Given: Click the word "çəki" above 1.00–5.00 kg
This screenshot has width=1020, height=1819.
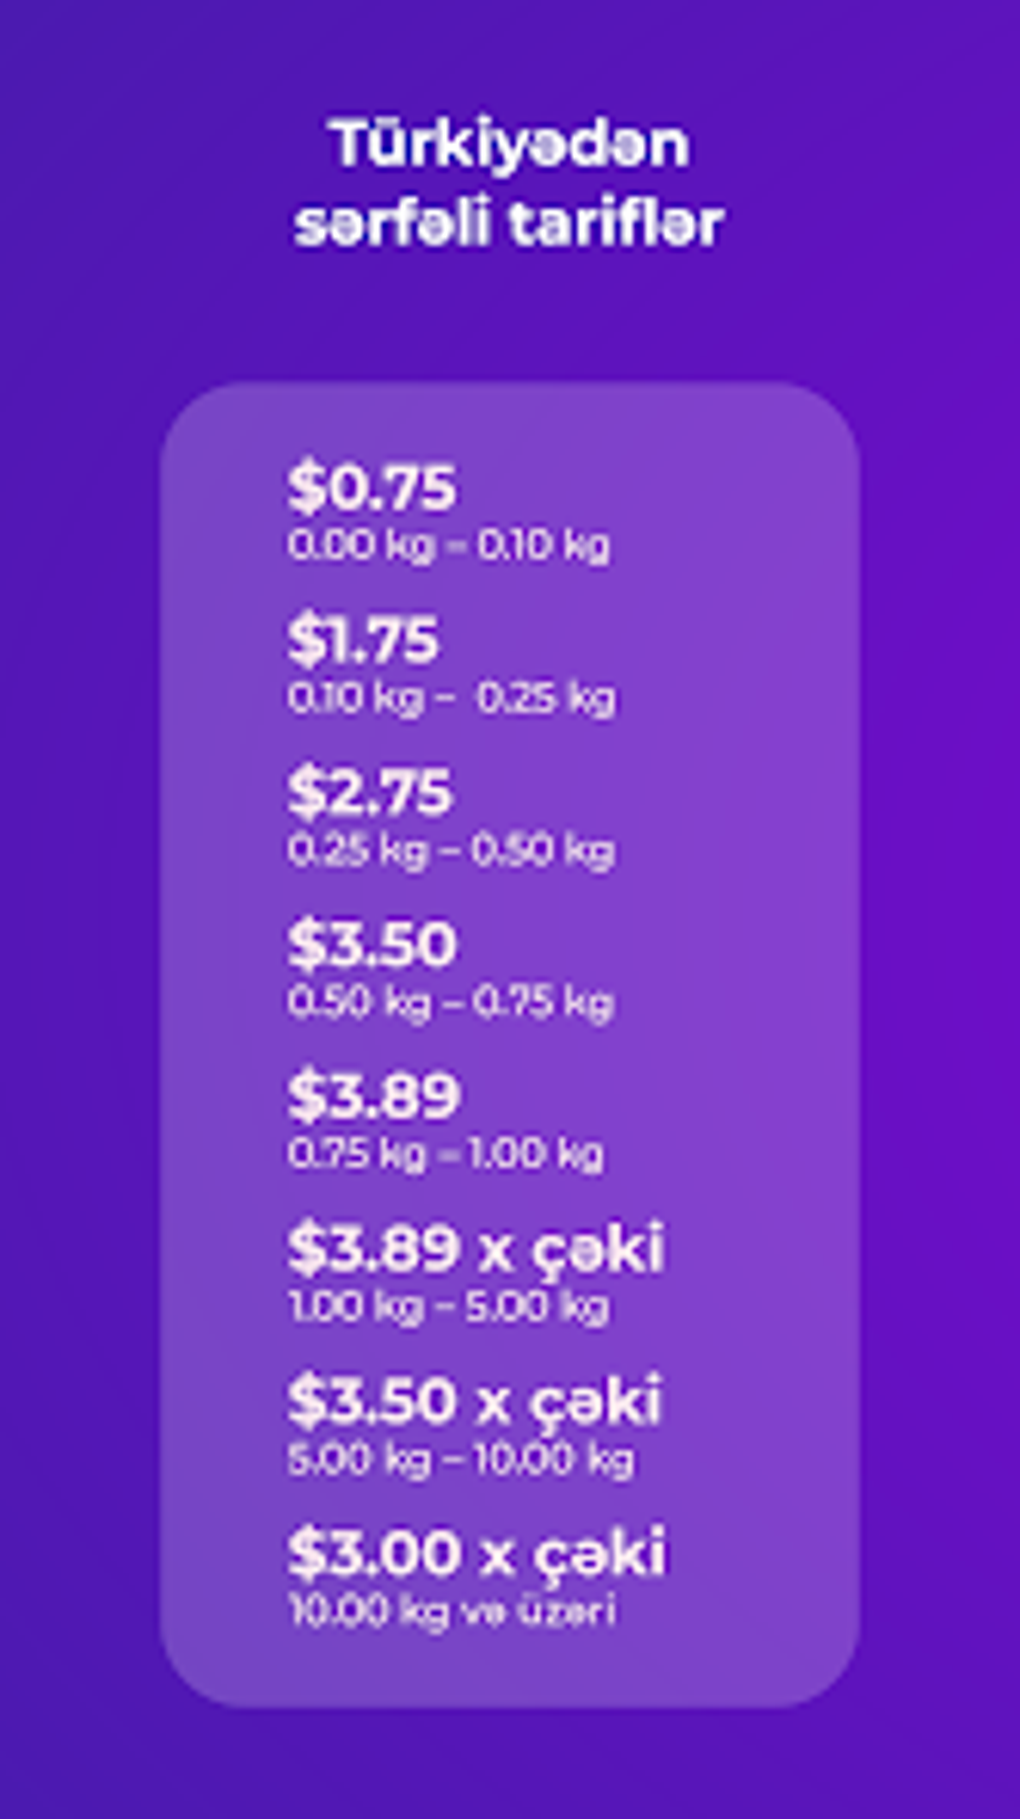Looking at the screenshot, I should point(598,1248).
